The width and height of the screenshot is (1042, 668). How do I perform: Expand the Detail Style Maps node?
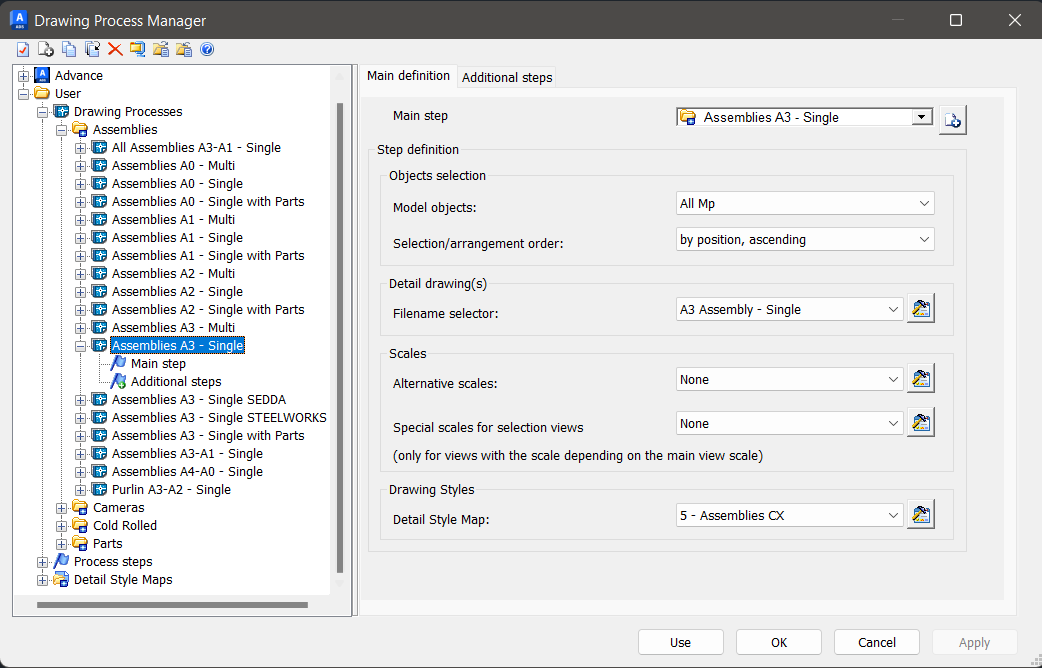point(43,580)
